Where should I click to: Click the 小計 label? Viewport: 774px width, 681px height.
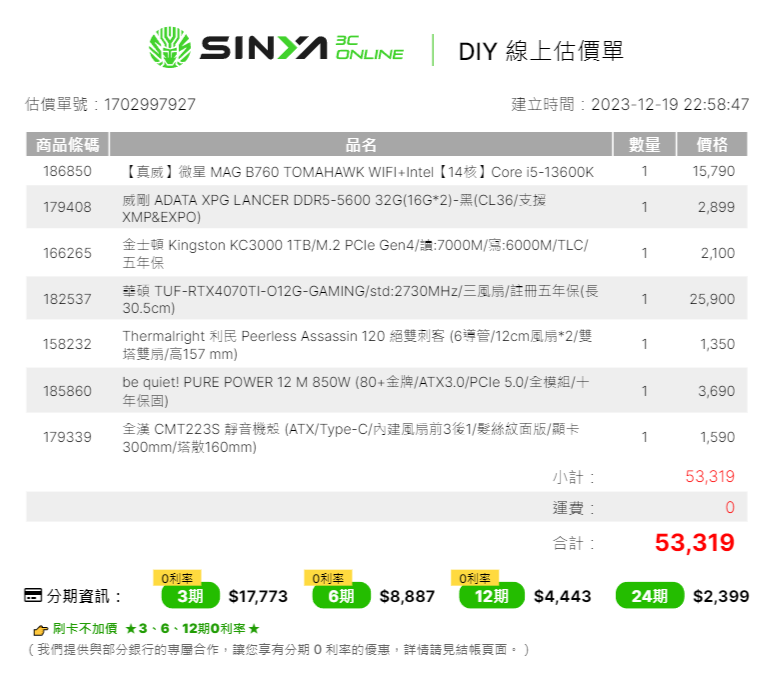573,477
